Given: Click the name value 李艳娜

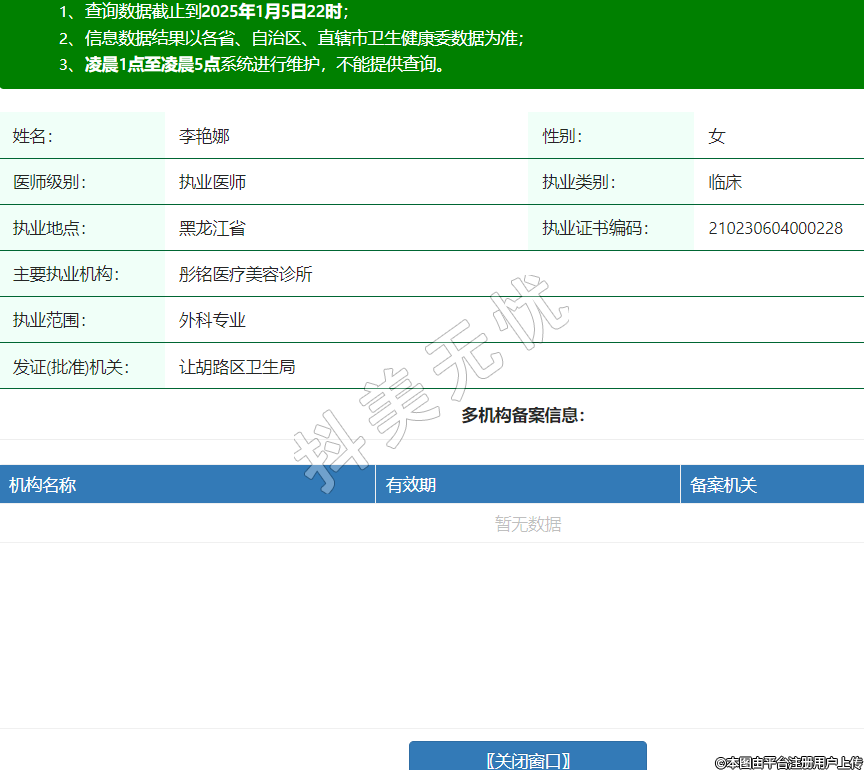Looking at the screenshot, I should pyautogui.click(x=204, y=136).
